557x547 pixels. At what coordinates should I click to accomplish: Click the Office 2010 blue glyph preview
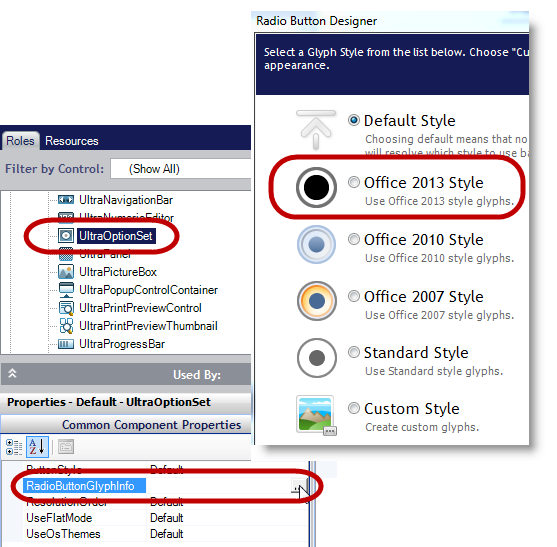tap(316, 244)
